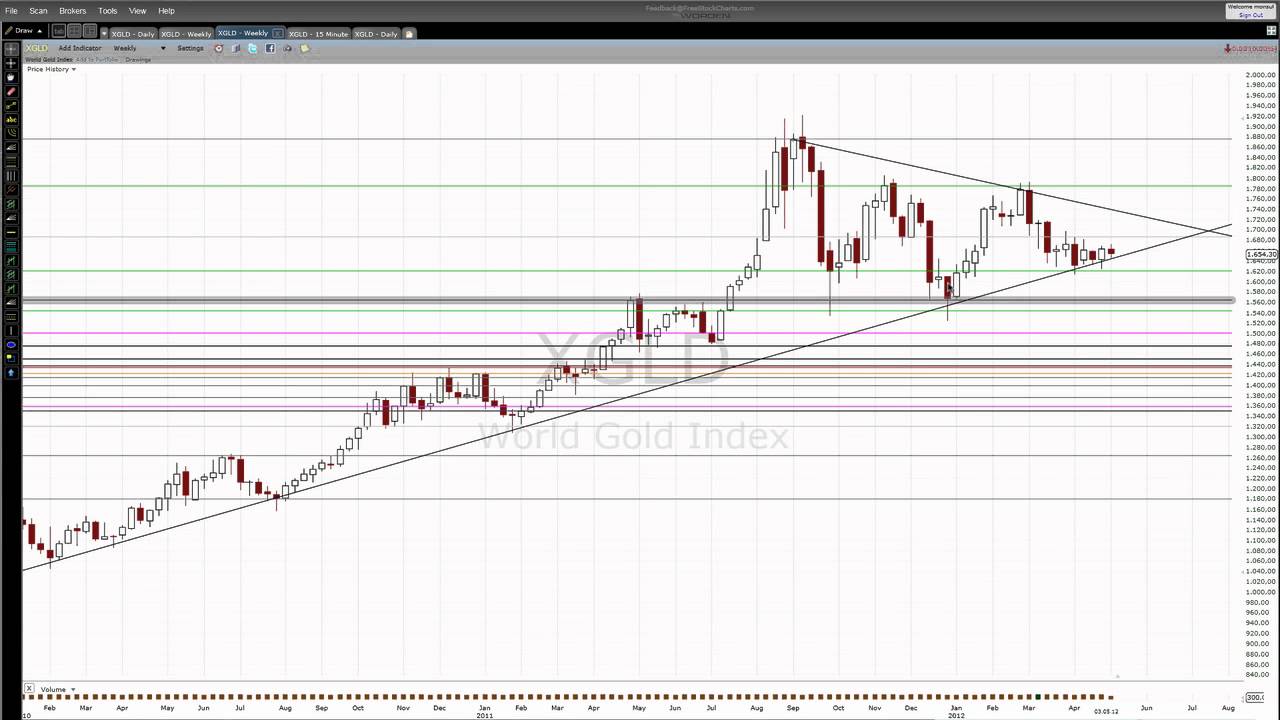Open the Brokers menu
The image size is (1280, 720).
tap(73, 11)
